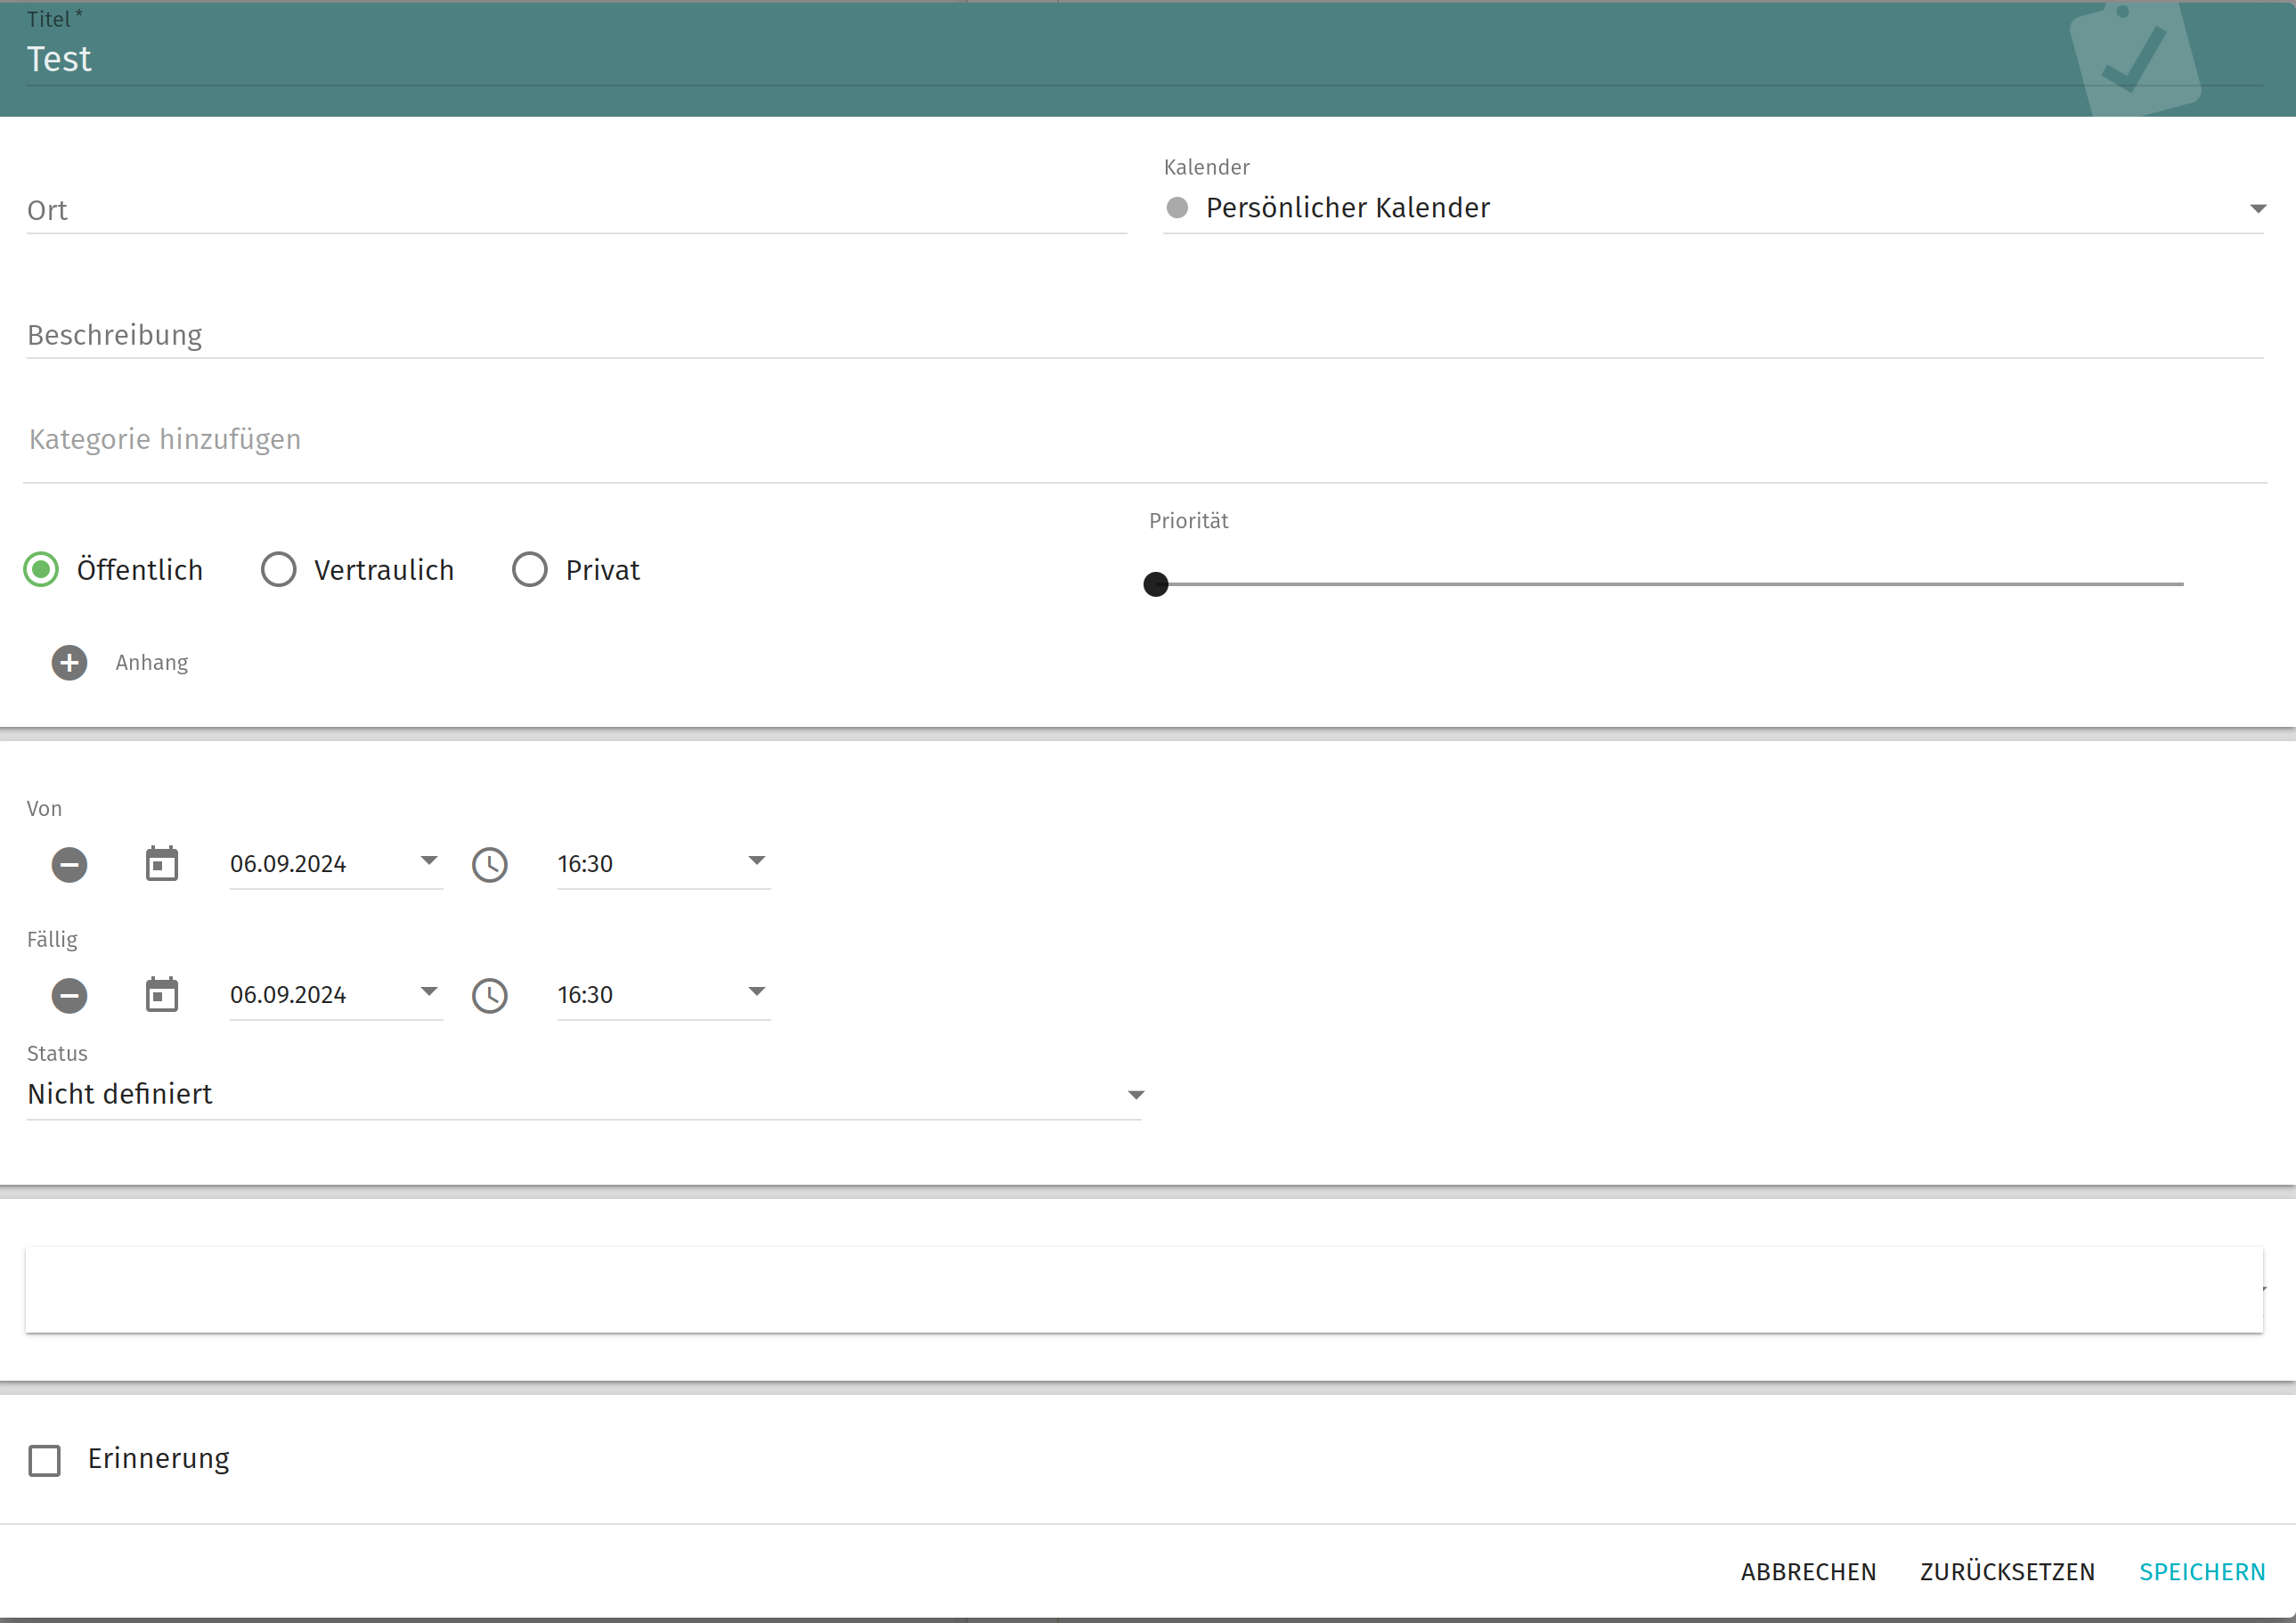Screen dimensions: 2296x1623
Task: Remove the Fällig date with minus icon
Action: click(69, 996)
